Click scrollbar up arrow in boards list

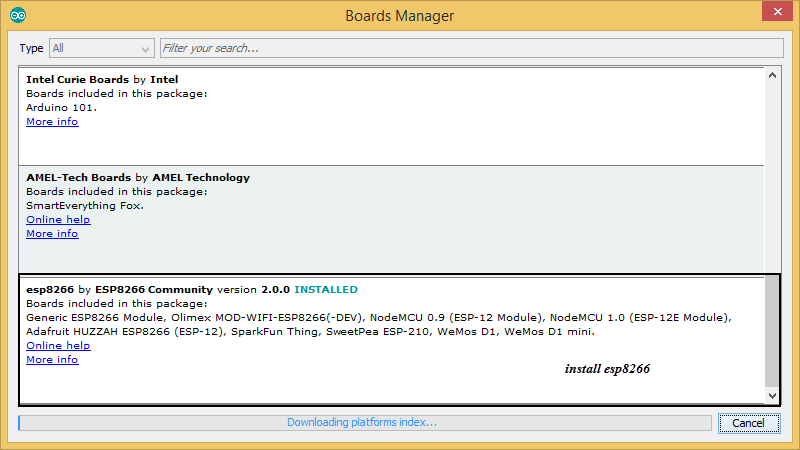click(x=772, y=76)
